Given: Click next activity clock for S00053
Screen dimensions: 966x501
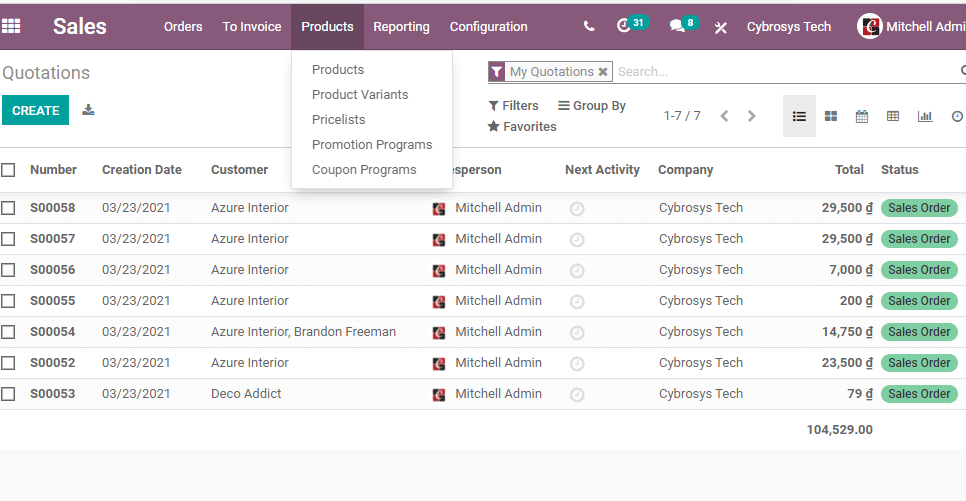Looking at the screenshot, I should point(577,394).
